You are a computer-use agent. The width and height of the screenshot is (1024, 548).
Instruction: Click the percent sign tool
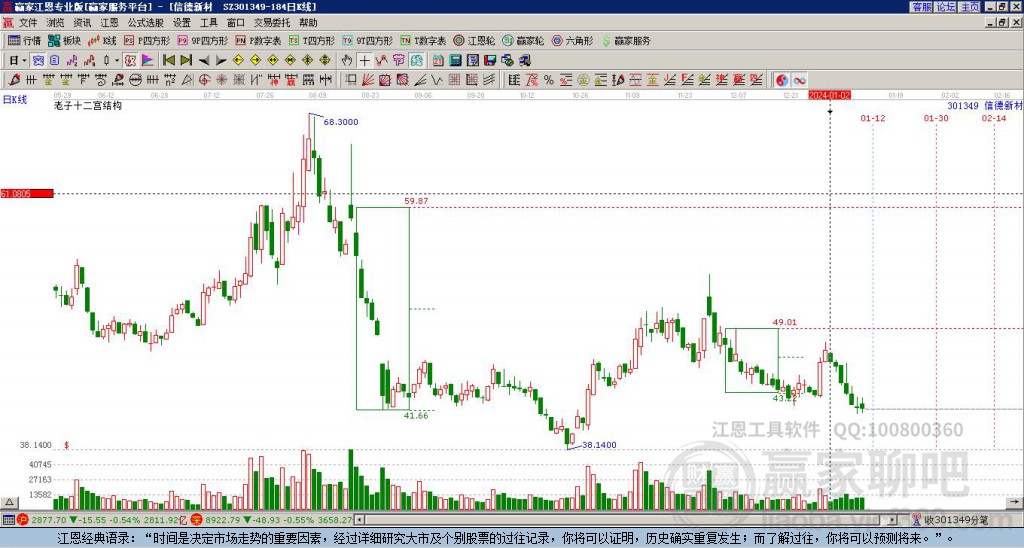click(x=549, y=80)
